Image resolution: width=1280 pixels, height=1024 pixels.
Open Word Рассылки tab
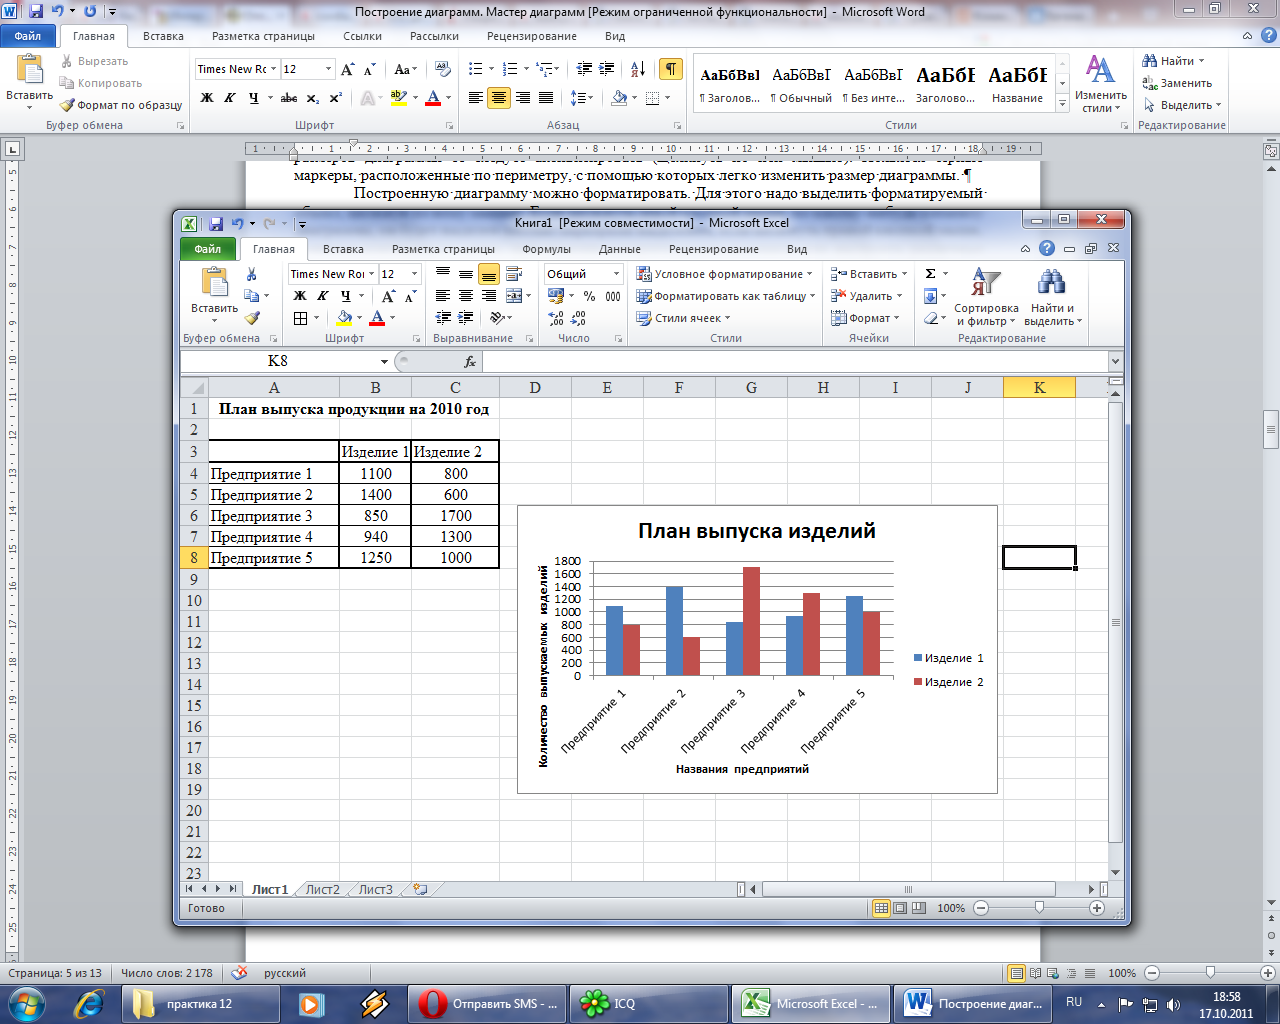434,36
